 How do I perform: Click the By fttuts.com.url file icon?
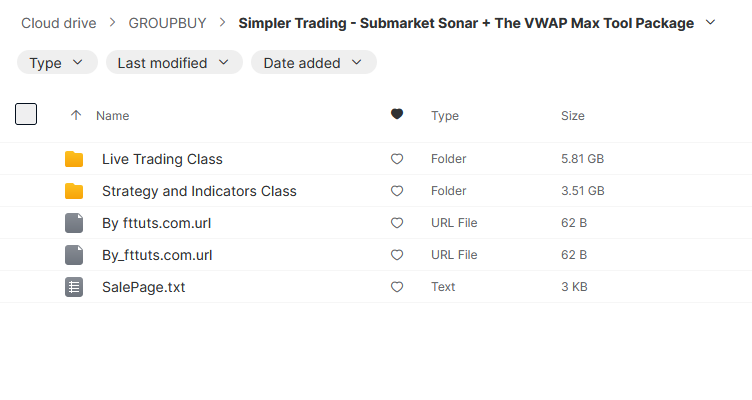[x=74, y=223]
